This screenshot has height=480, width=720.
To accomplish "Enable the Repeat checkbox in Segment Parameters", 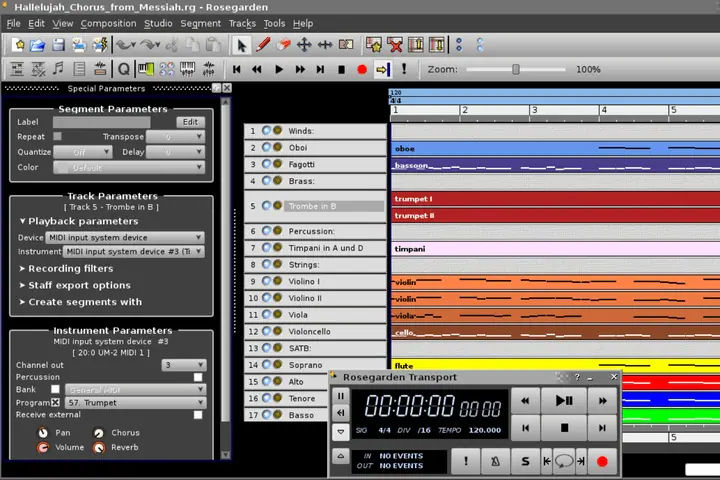I will (57, 136).
